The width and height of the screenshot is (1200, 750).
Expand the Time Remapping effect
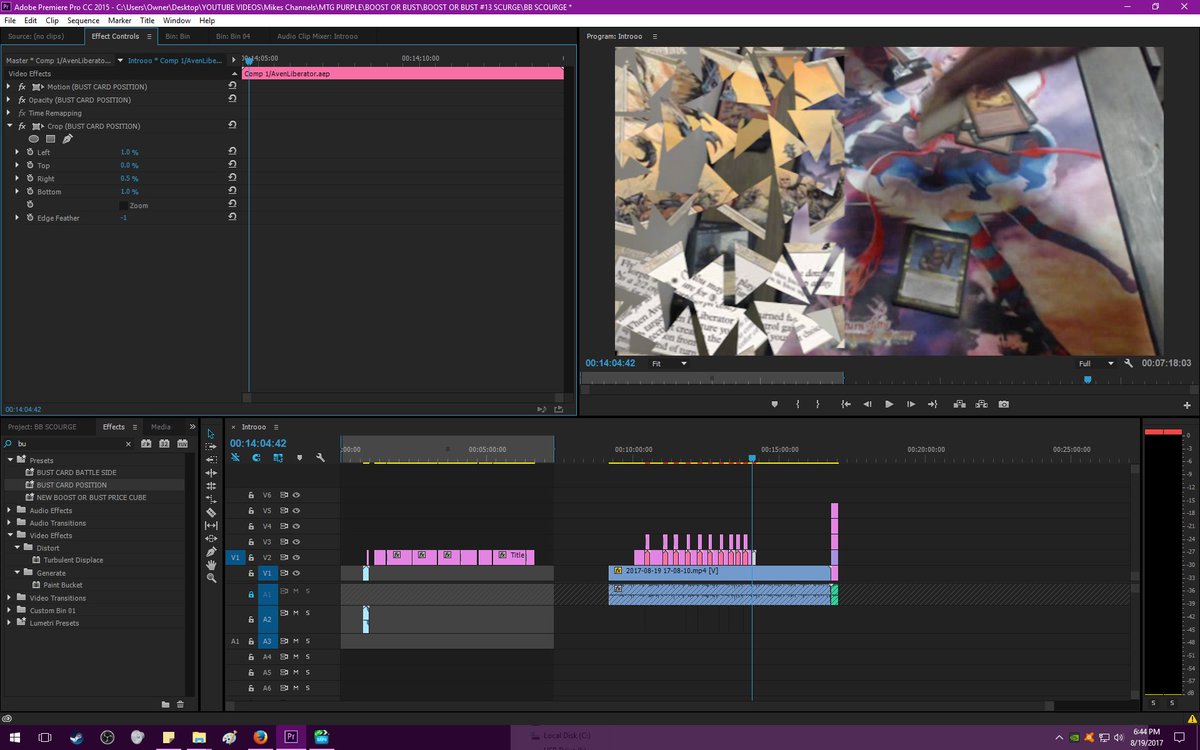click(x=9, y=113)
